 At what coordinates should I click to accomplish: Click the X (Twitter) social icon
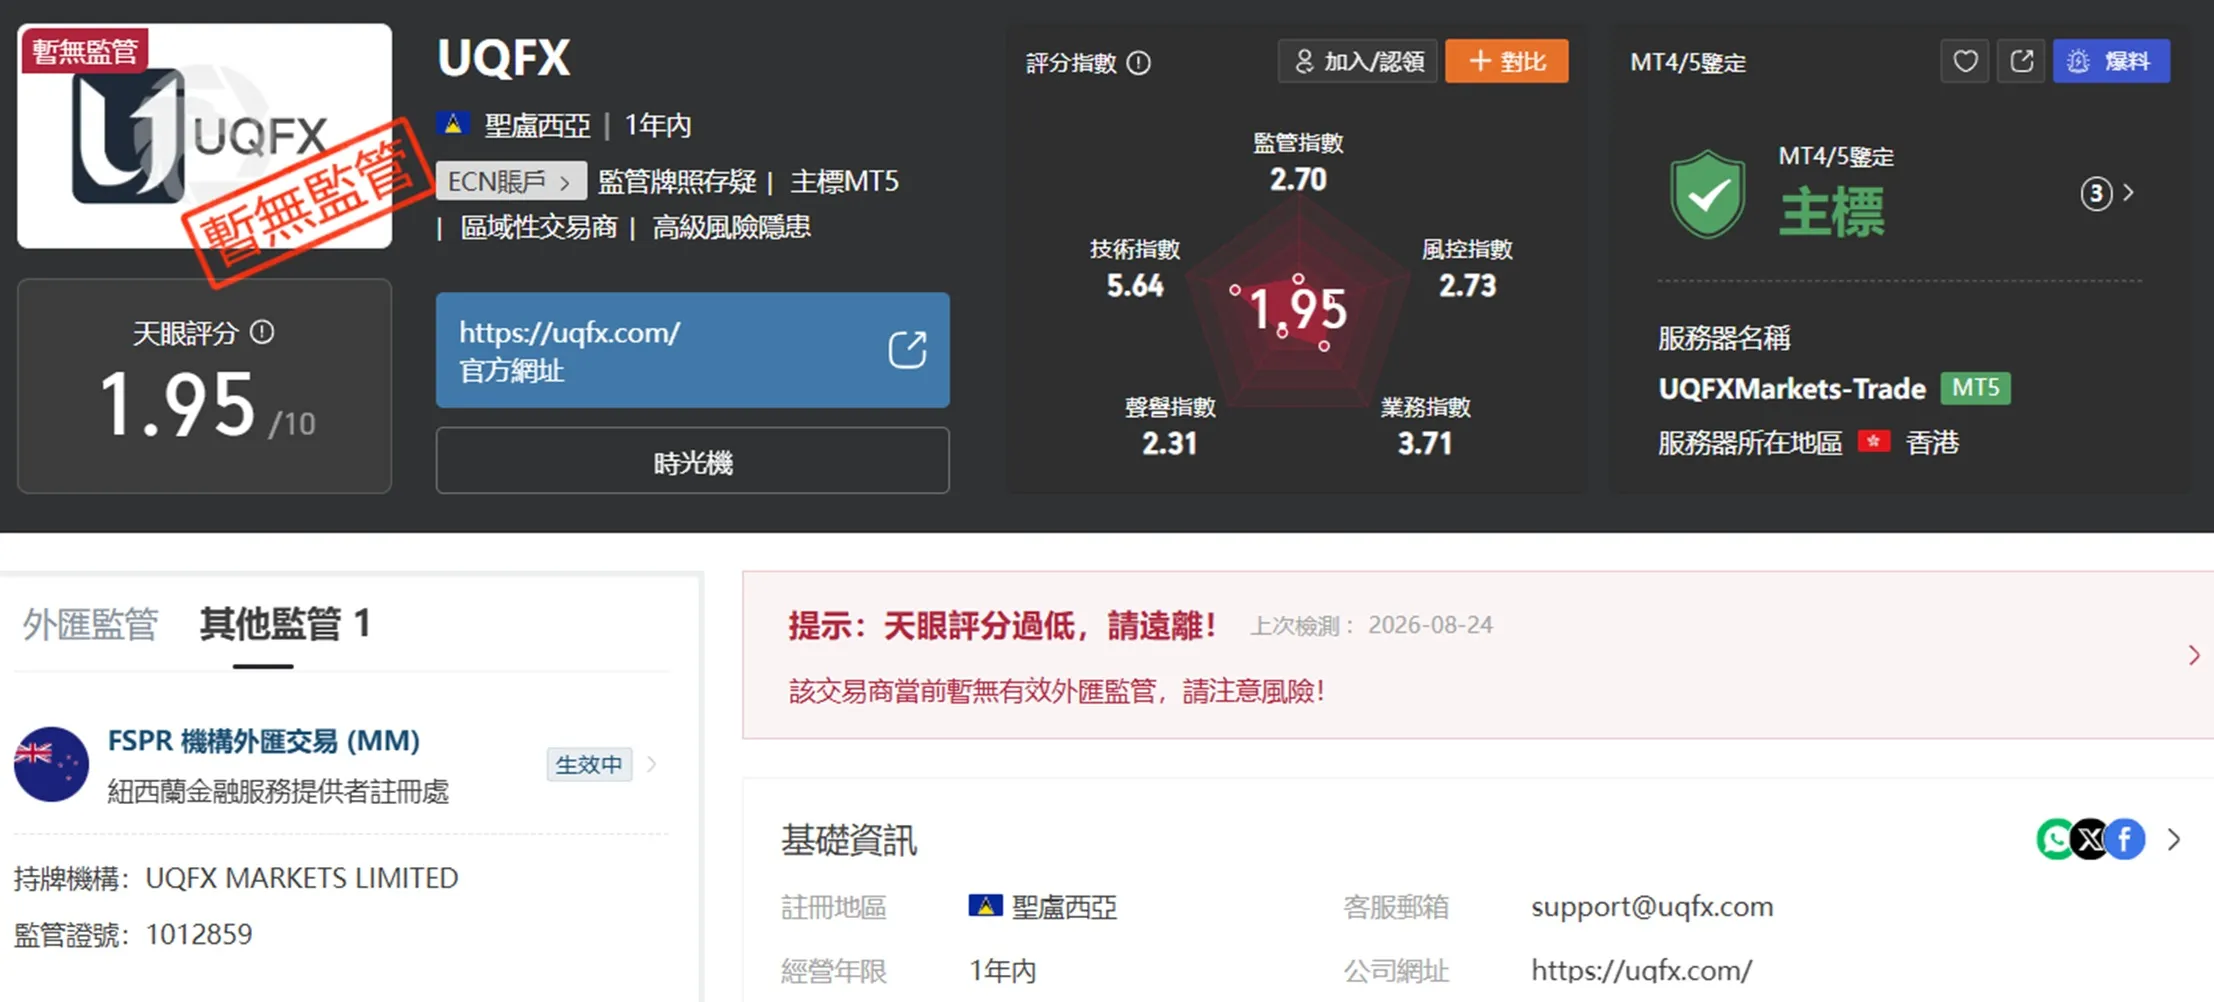pos(2090,839)
